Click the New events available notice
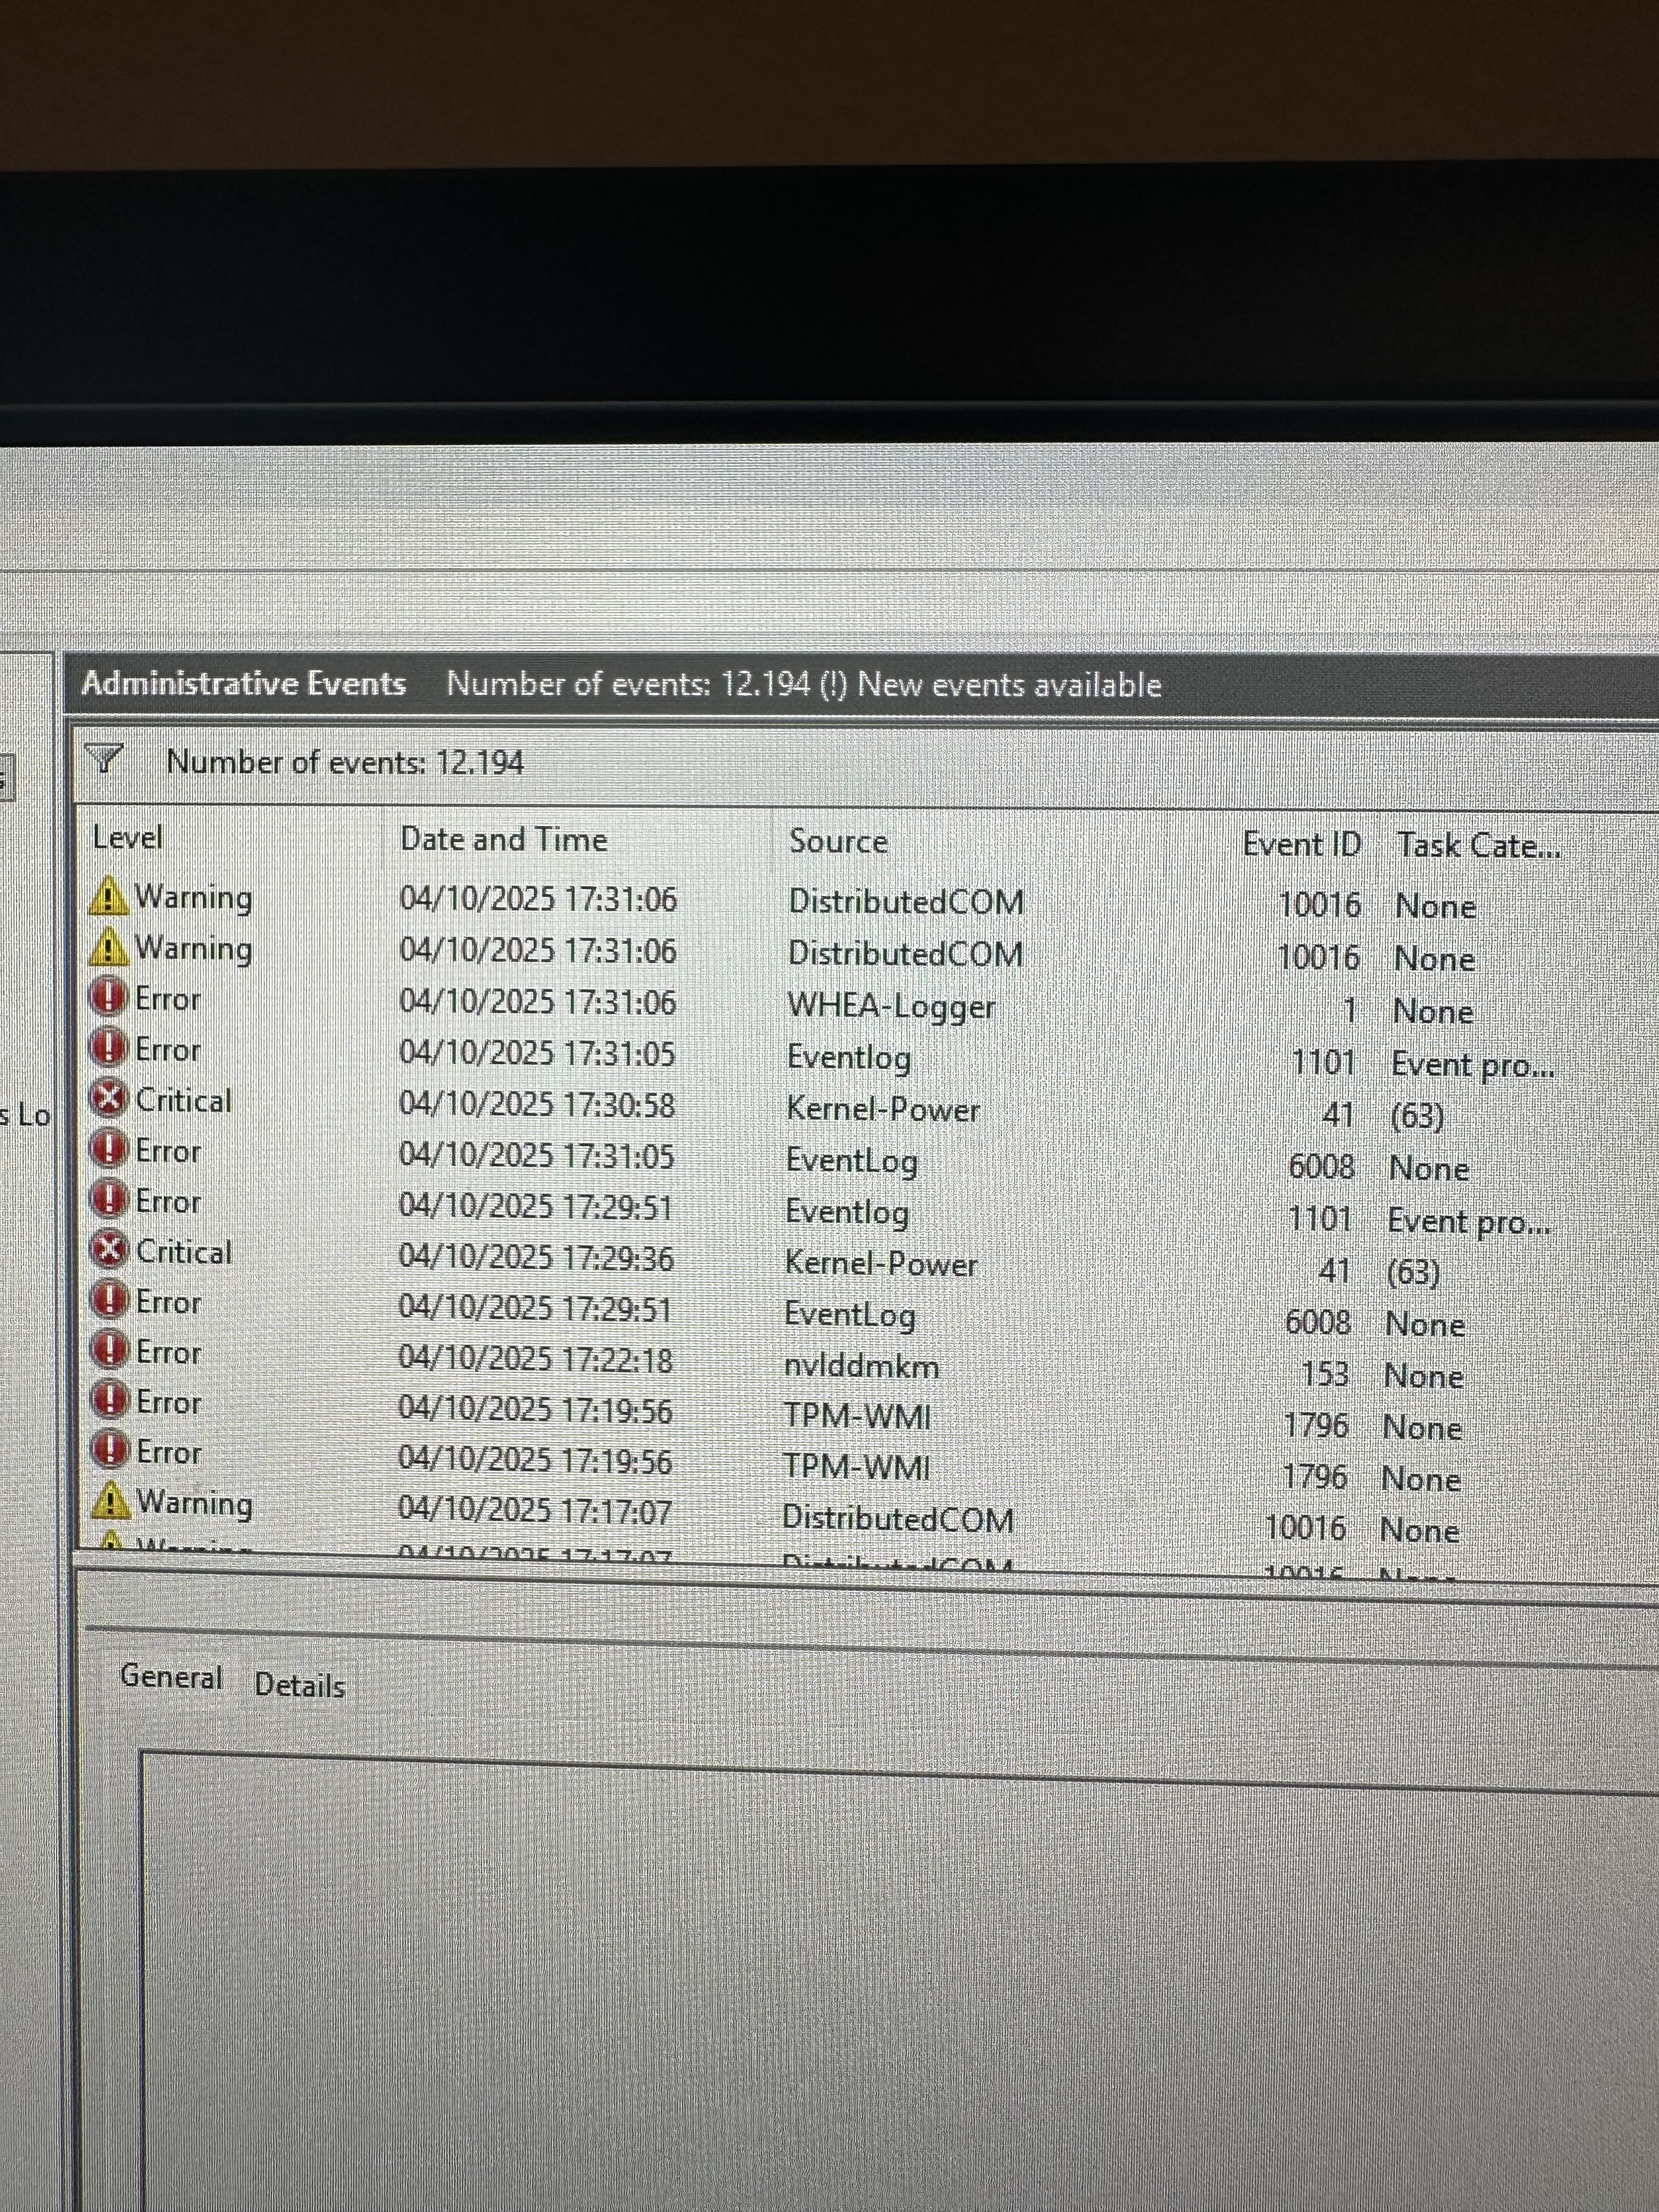This screenshot has height=2212, width=1659. pos(1009,685)
